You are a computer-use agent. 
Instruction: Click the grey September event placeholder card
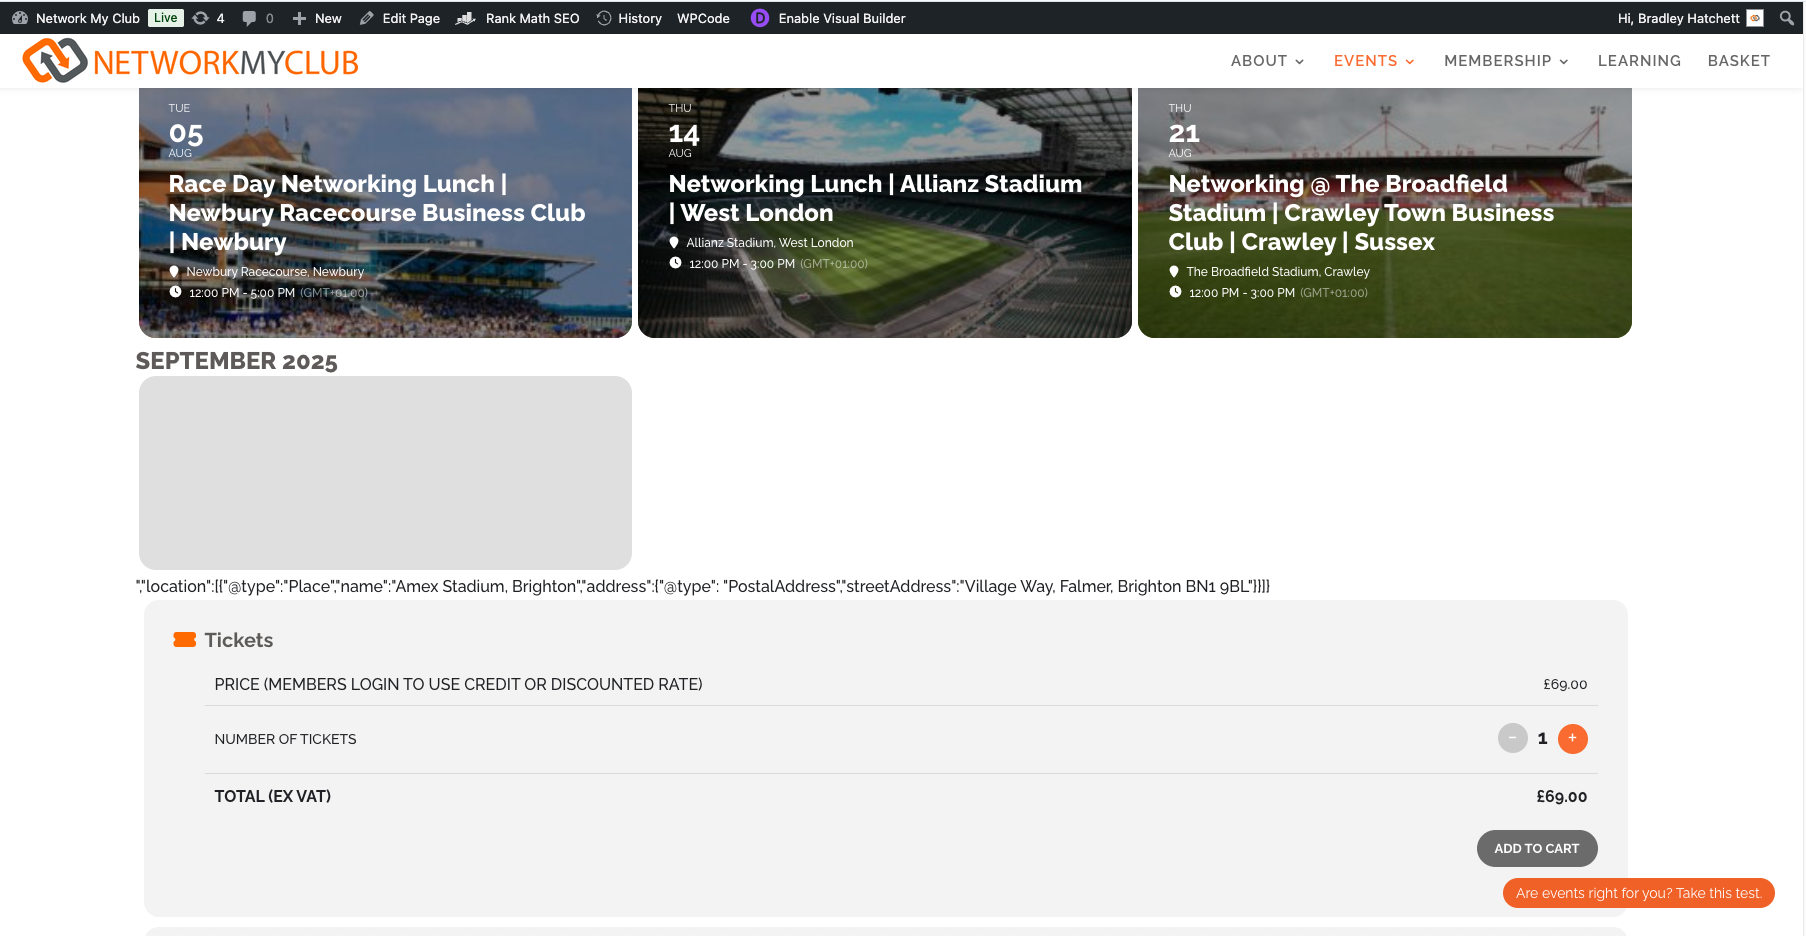tap(385, 473)
